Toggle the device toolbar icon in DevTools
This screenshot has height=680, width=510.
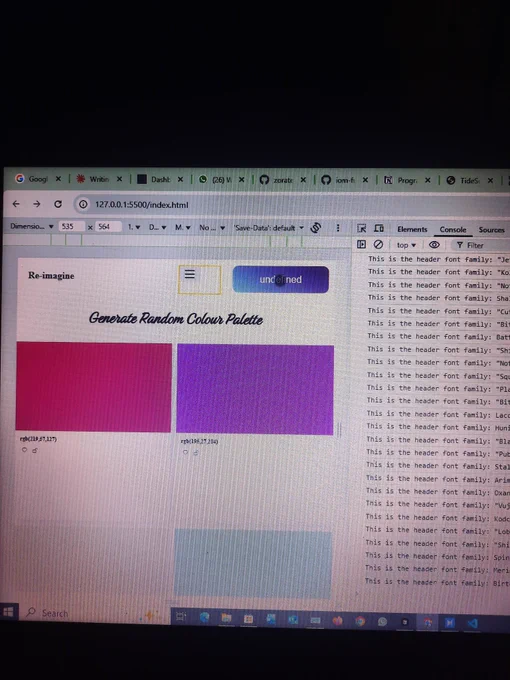(379, 228)
